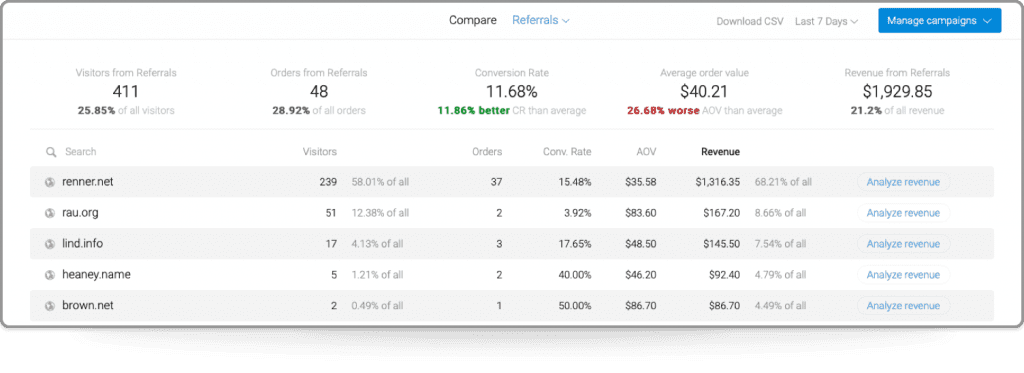Click rau.org revenue value $167.20
The height and width of the screenshot is (373, 1024).
pyautogui.click(x=722, y=213)
